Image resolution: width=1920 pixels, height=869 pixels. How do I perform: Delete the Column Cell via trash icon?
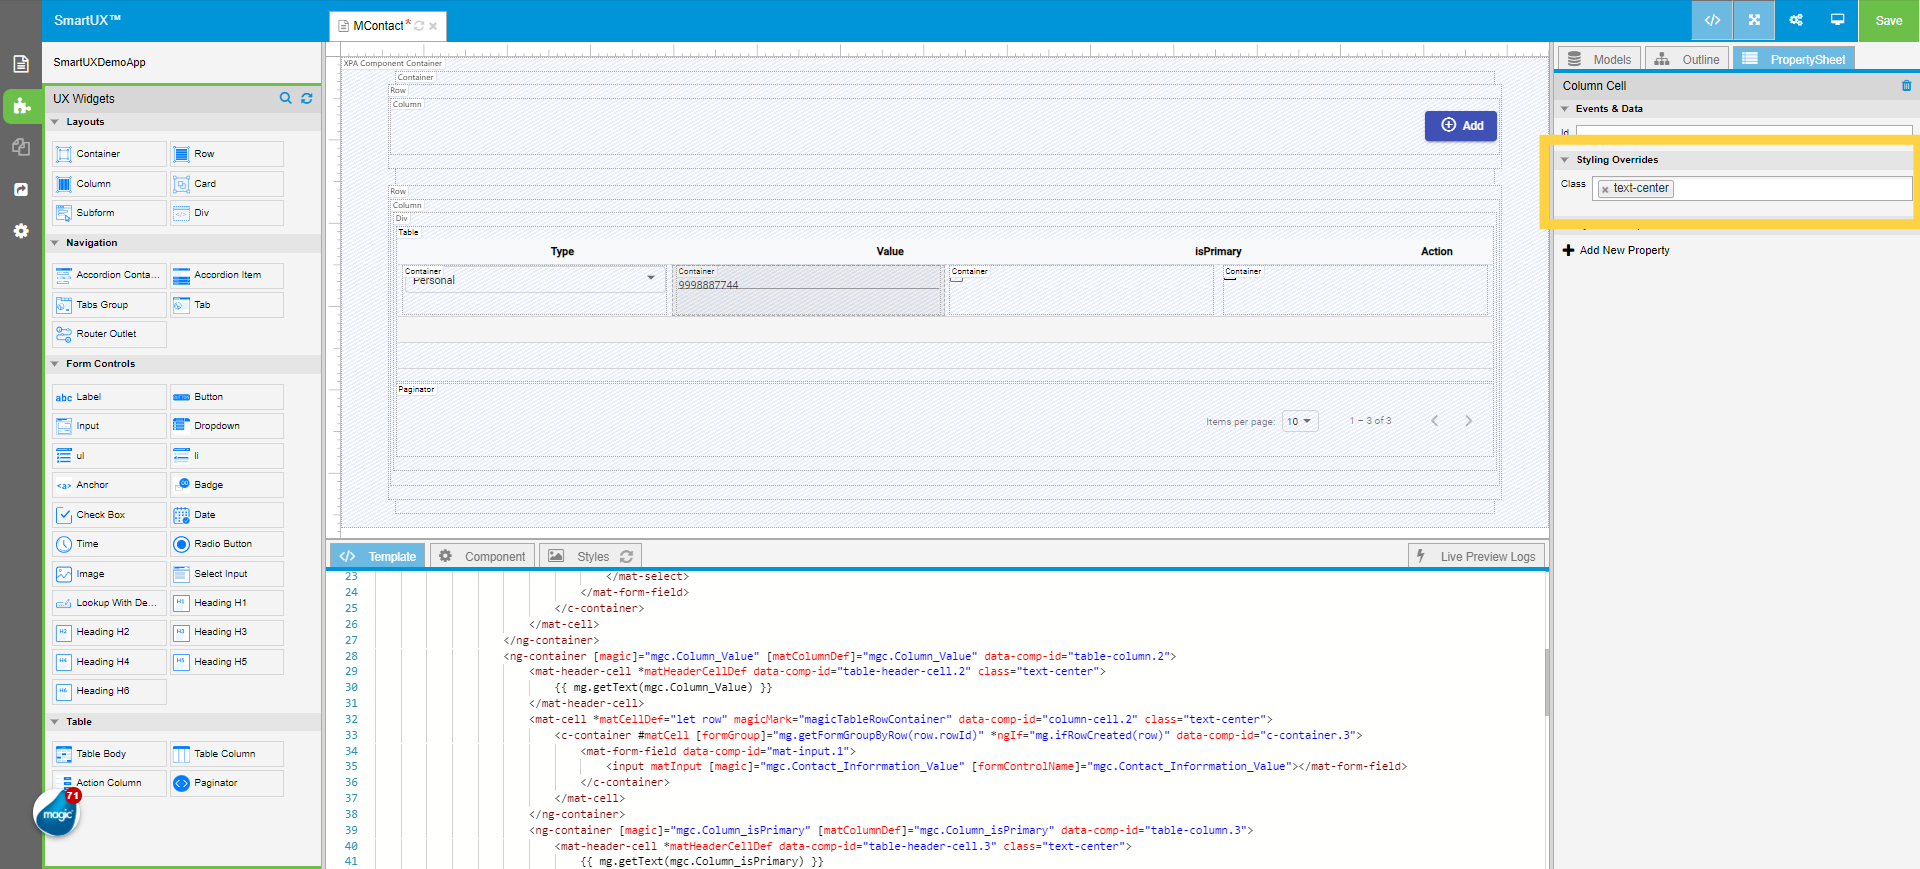[1906, 86]
